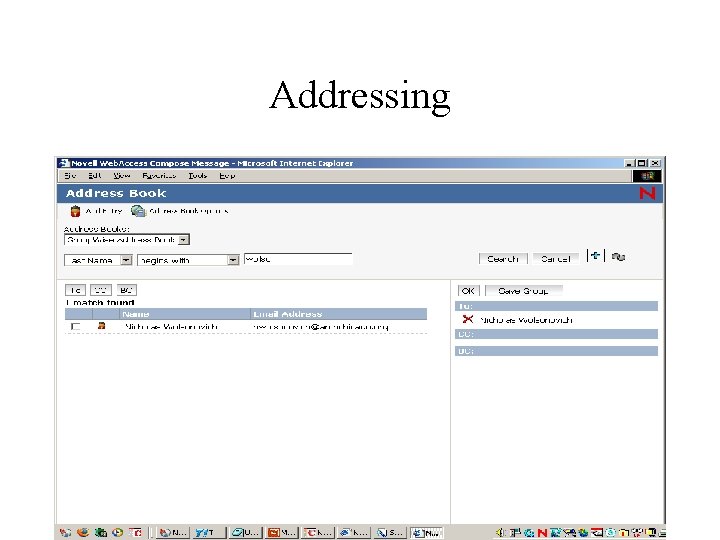Open the taskbar window button labeled U...

pyautogui.click(x=246, y=533)
